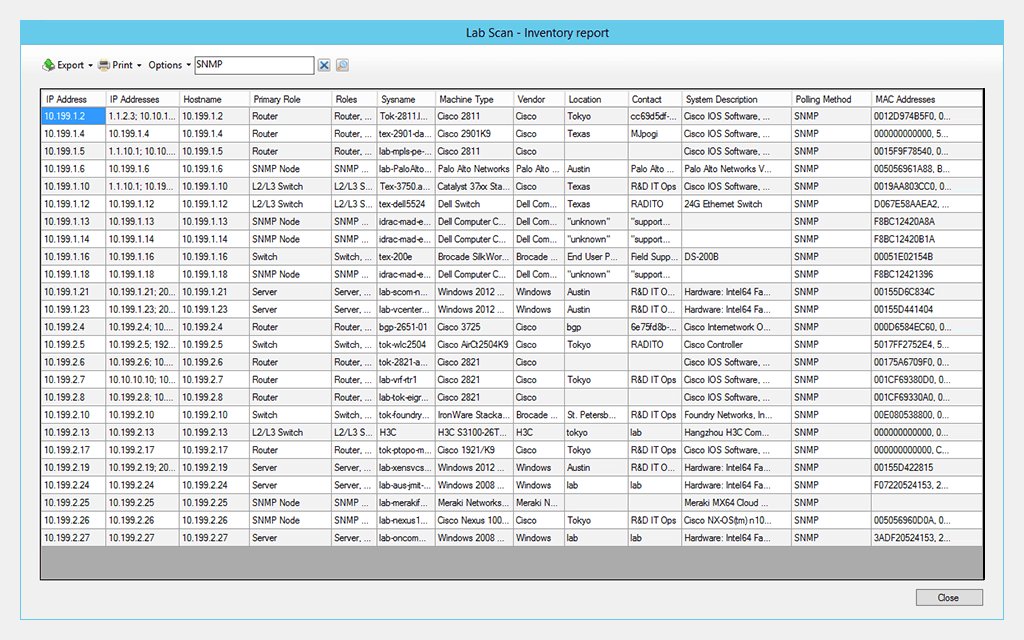Click System Description 24G Ethernet Switch
This screenshot has width=1024, height=640.
coord(737,204)
